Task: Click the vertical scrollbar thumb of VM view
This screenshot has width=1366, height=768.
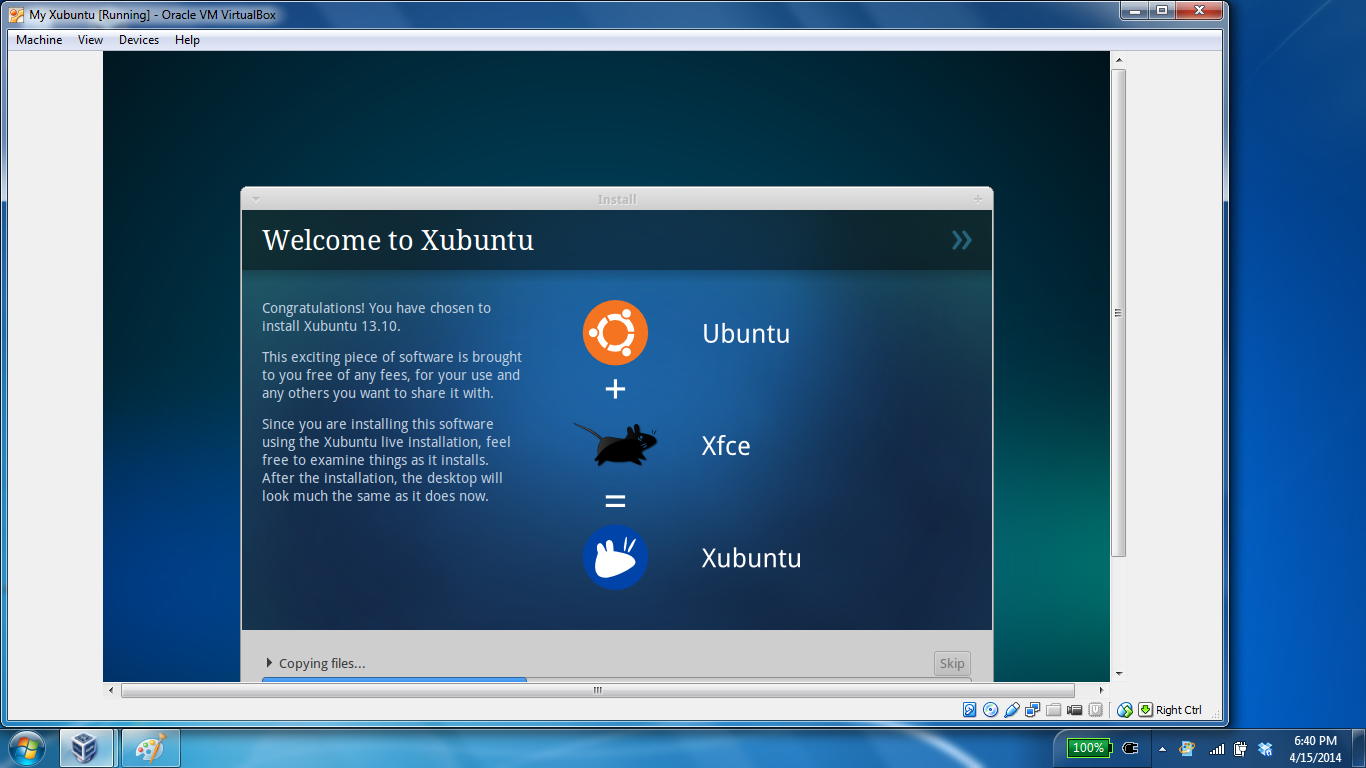Action: (x=1119, y=313)
